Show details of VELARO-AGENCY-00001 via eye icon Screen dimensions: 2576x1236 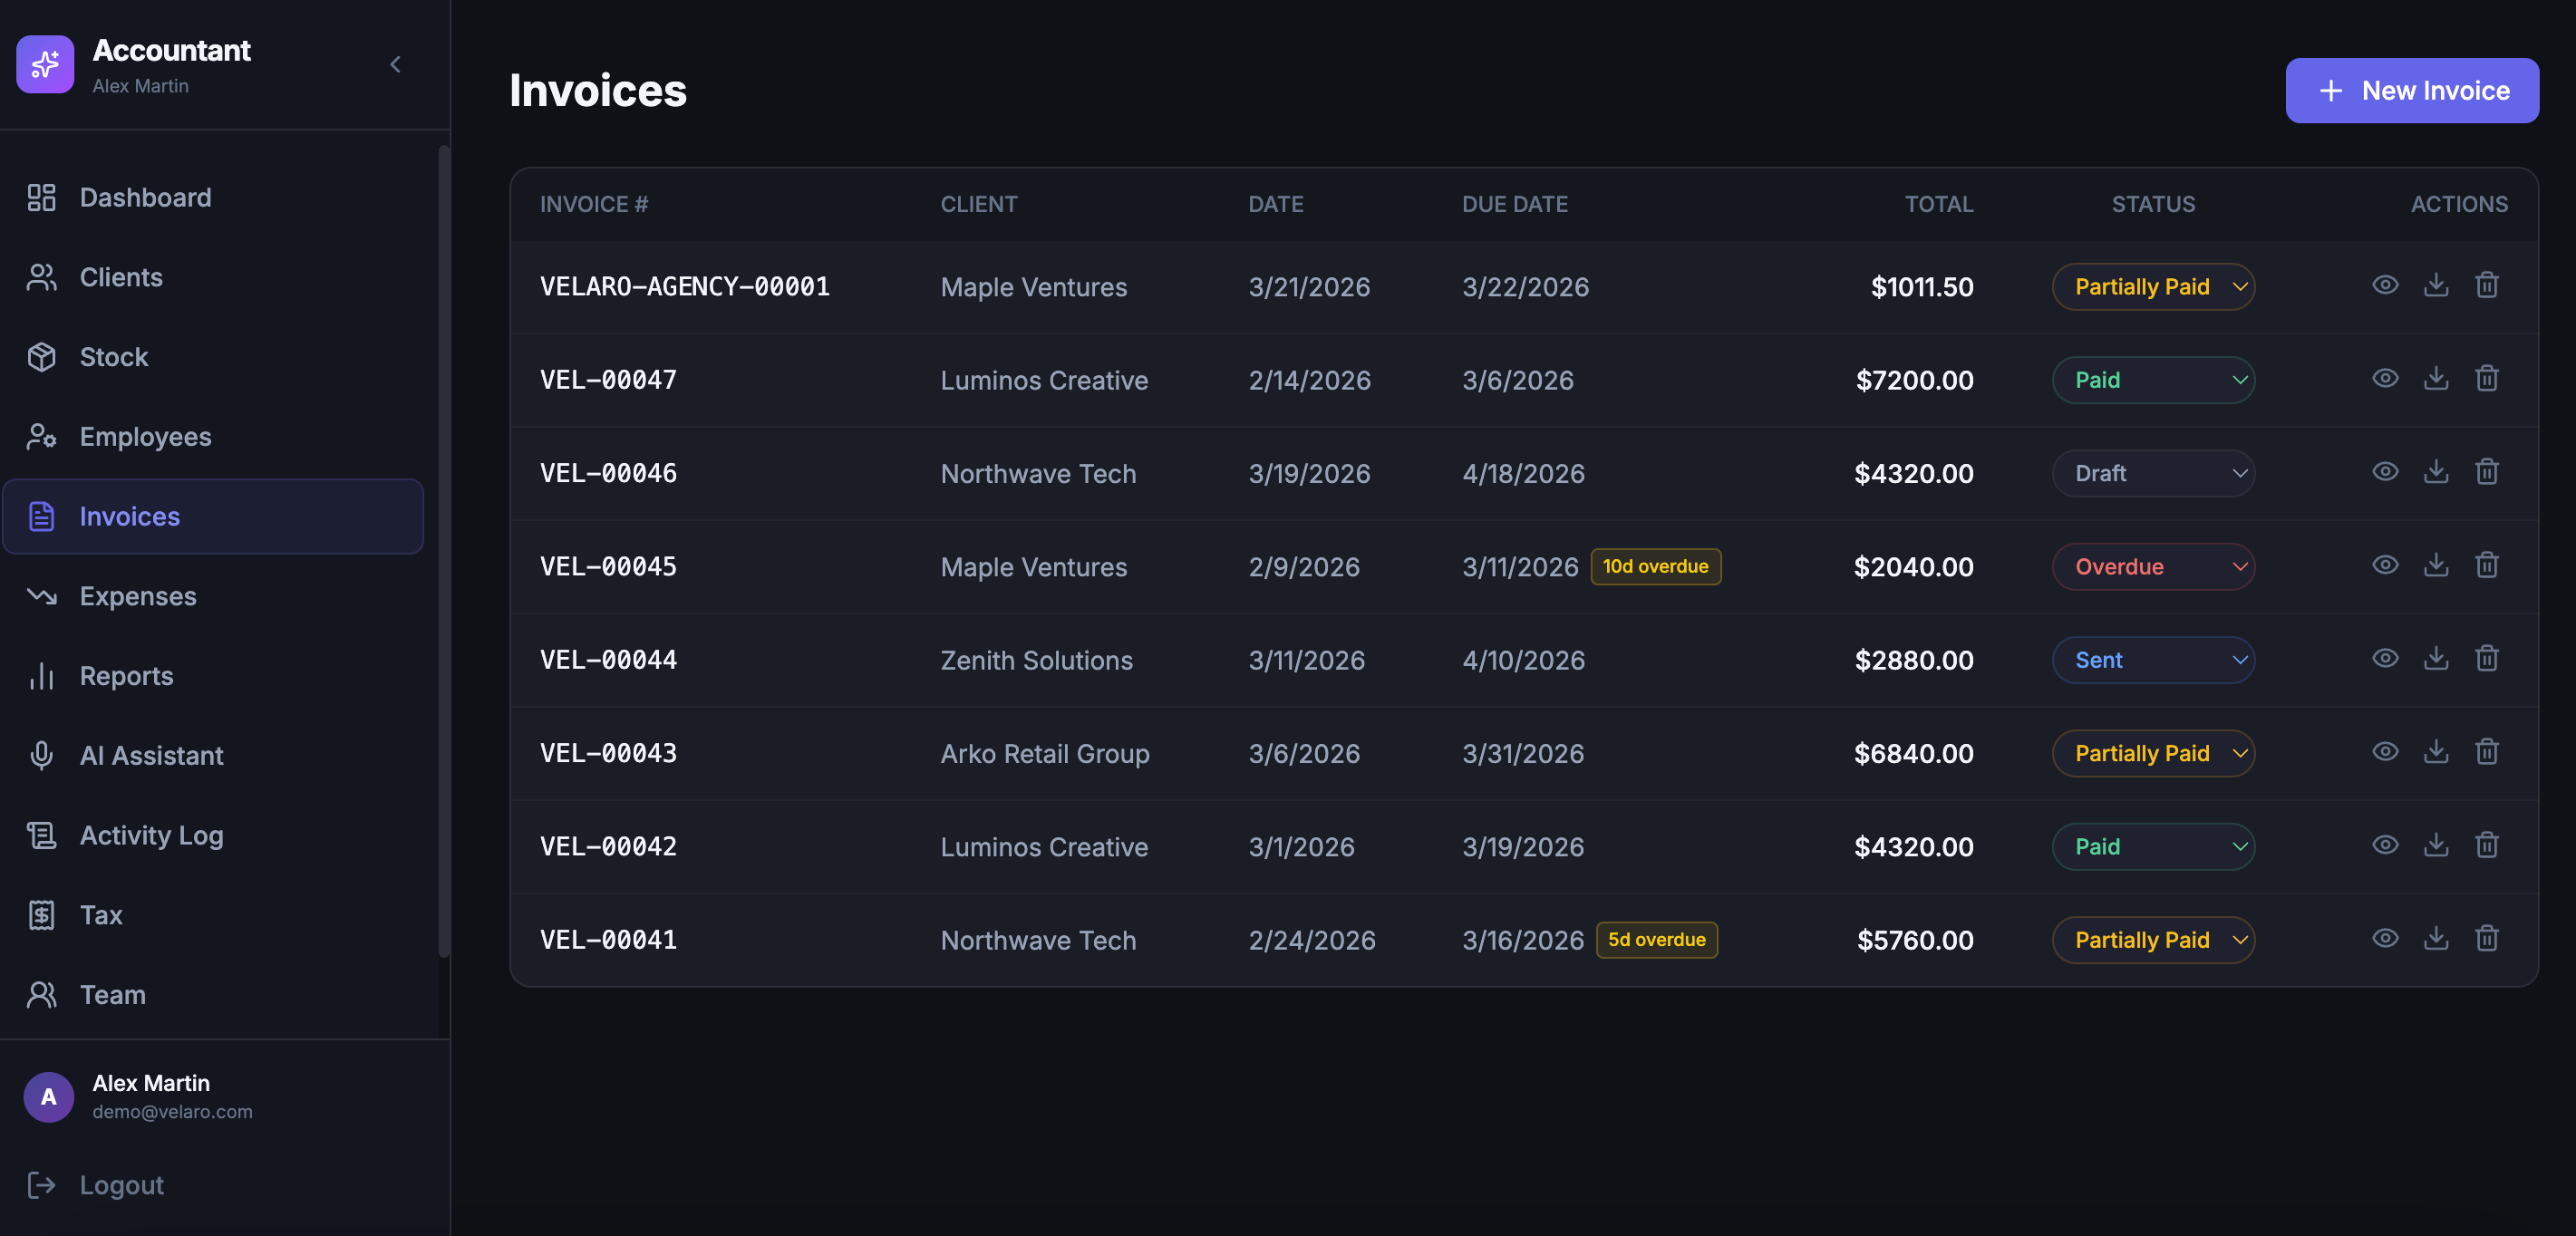tap(2384, 286)
